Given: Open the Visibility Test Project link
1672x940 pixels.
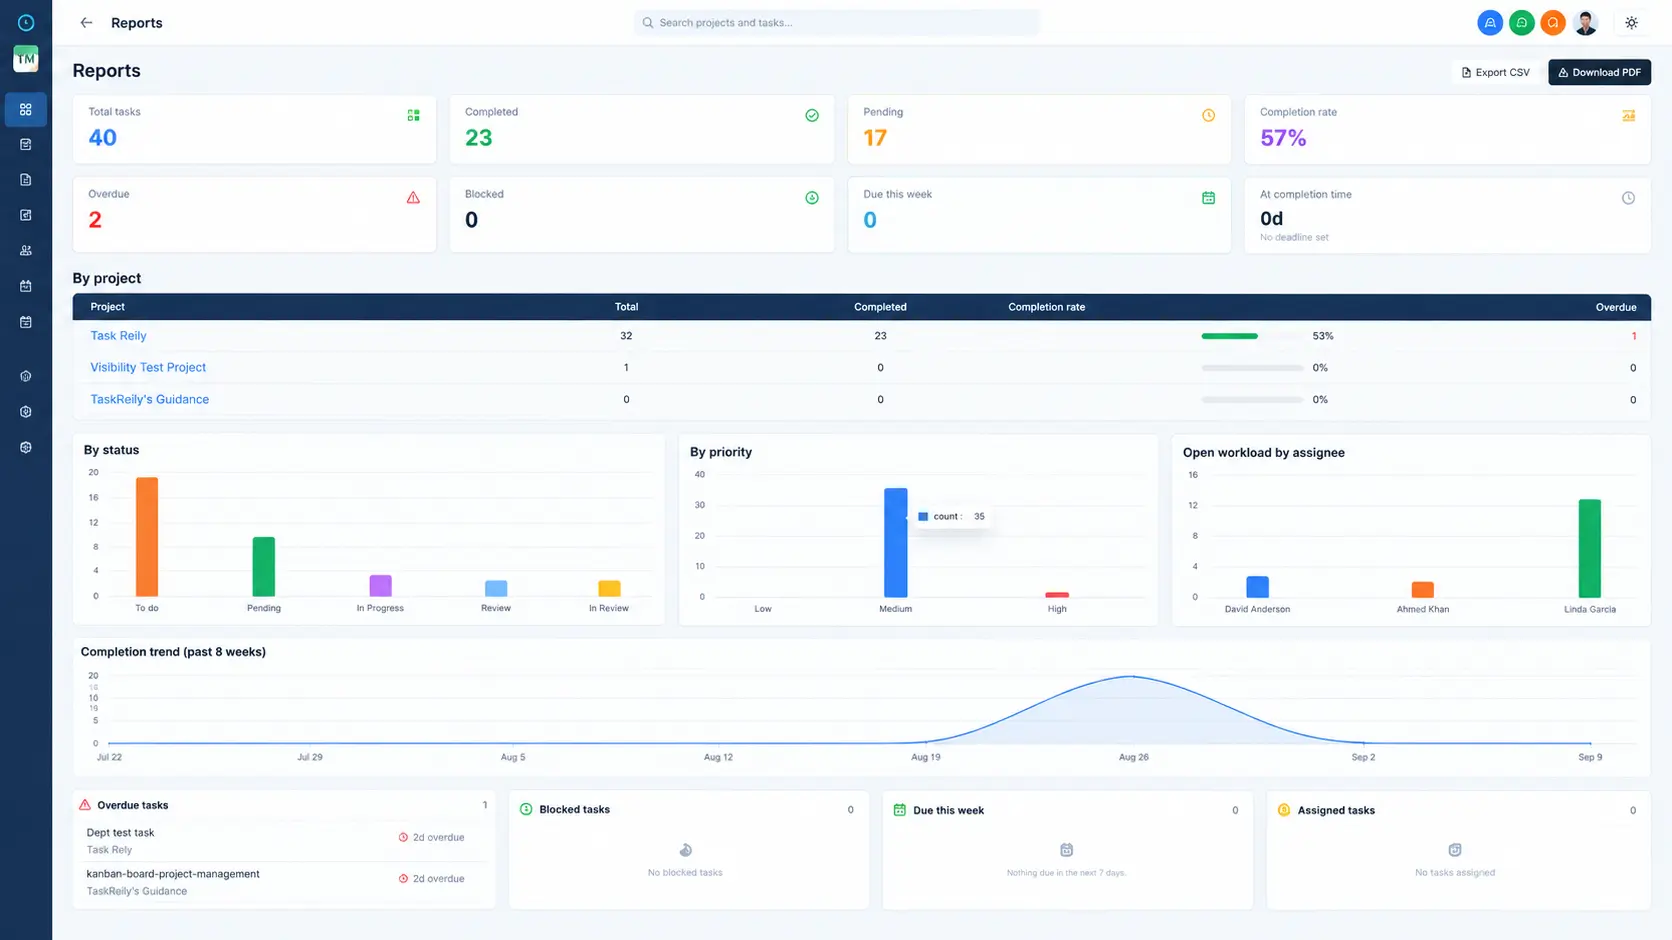Looking at the screenshot, I should click(148, 367).
